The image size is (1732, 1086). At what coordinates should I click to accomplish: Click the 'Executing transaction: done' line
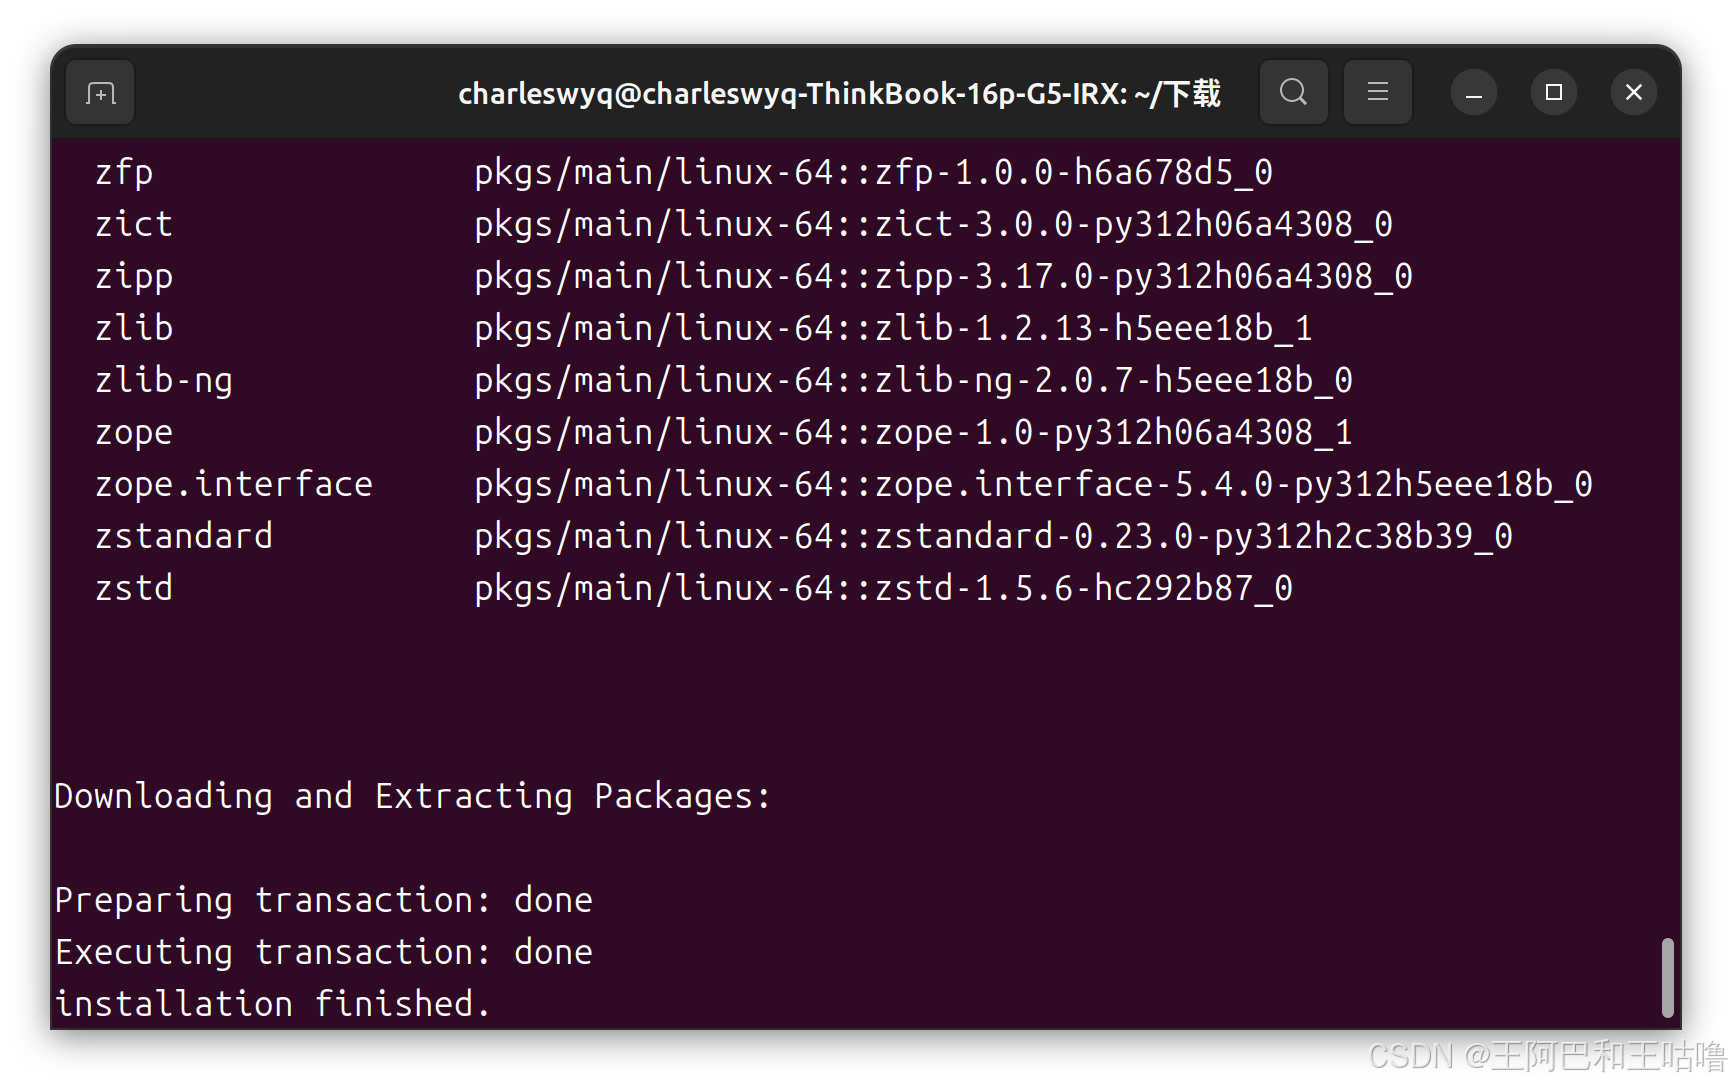[x=322, y=951]
